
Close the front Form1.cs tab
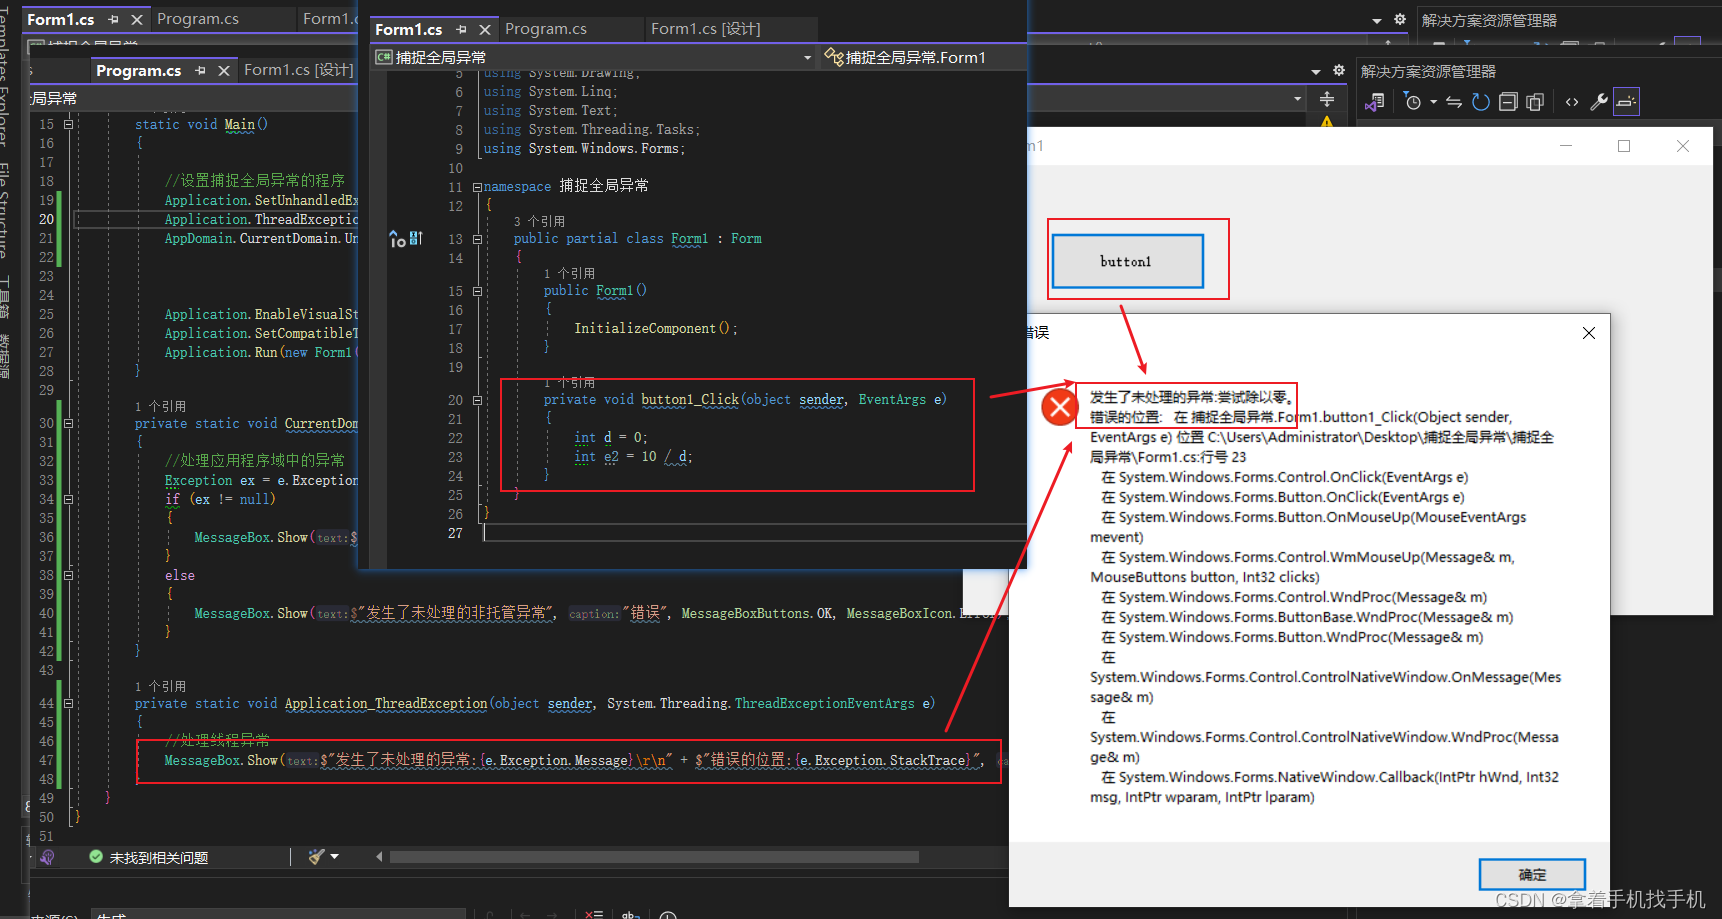pos(485,30)
